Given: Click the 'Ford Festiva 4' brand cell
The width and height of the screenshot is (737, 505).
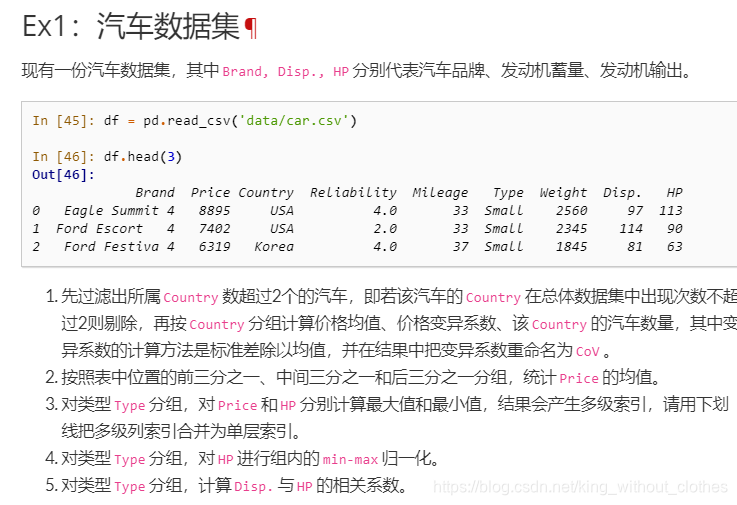Looking at the screenshot, I should (119, 246).
